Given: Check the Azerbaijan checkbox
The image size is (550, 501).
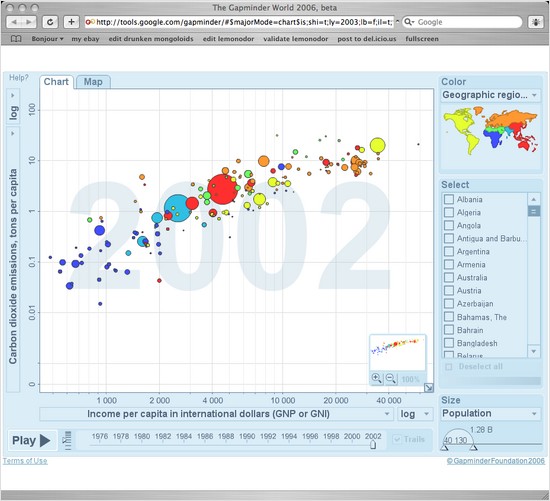Looking at the screenshot, I should [449, 303].
